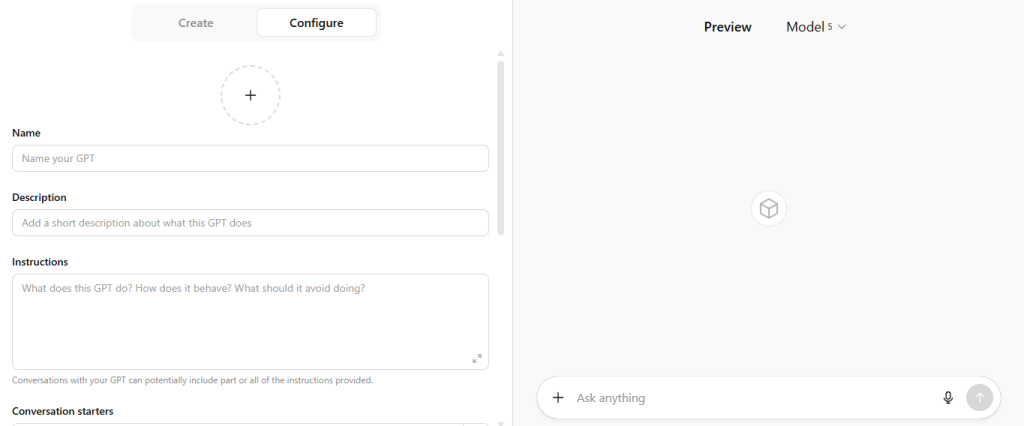The image size is (1024, 426).
Task: Click the Conversation starters label
Action: [63, 411]
